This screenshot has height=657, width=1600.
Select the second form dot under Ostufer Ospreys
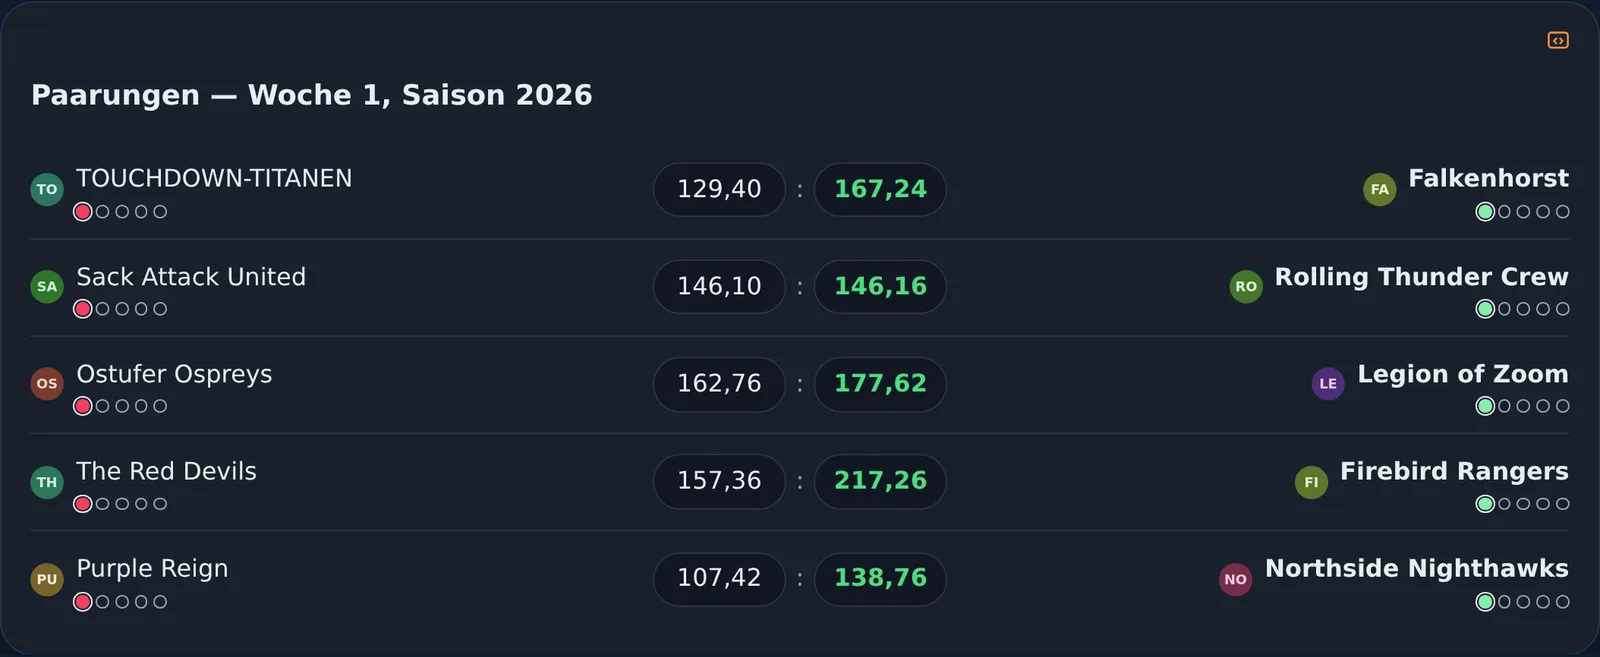point(102,406)
